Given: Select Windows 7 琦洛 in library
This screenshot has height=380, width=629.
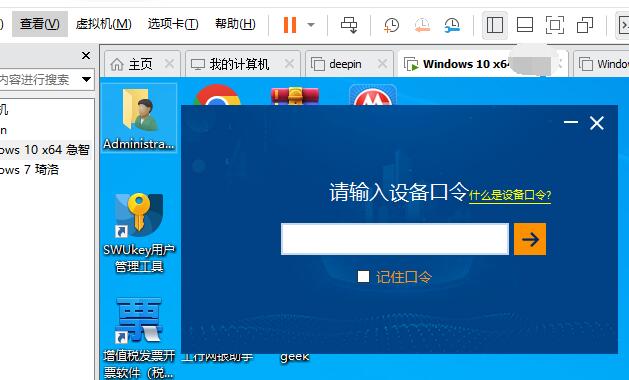Looking at the screenshot, I should 30,170.
